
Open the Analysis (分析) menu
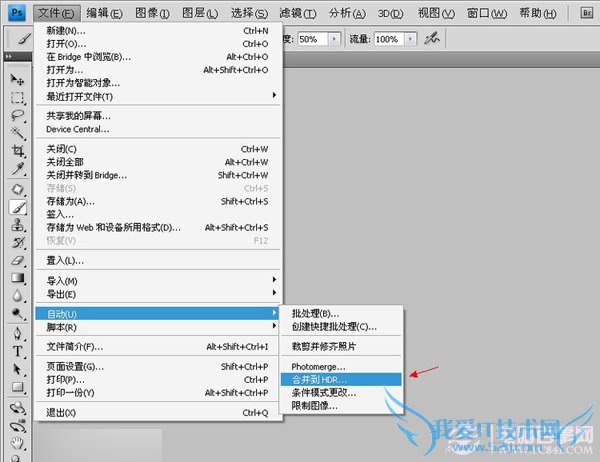[x=347, y=13]
